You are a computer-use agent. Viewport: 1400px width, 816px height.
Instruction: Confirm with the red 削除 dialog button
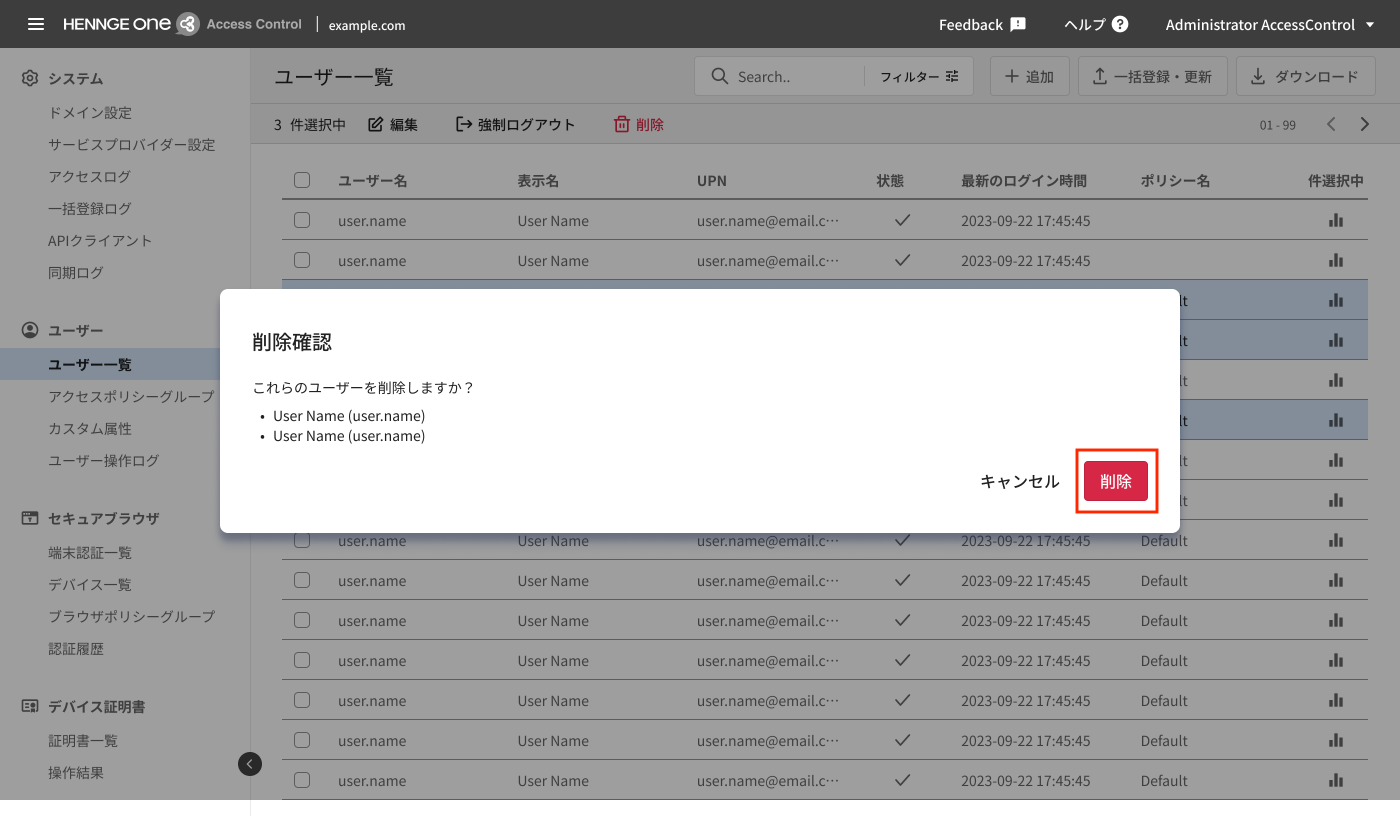pos(1116,482)
